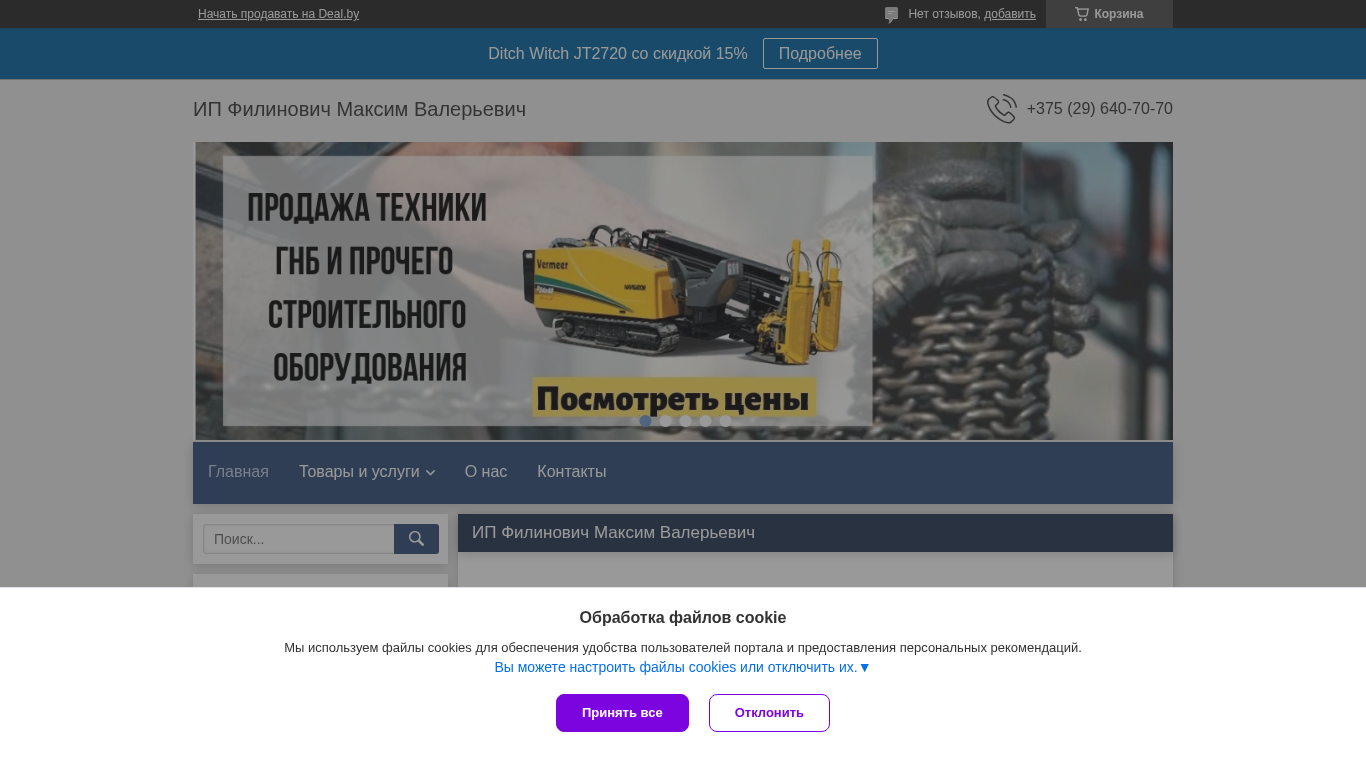Click the Обработка файлов cookie heading

(x=683, y=618)
